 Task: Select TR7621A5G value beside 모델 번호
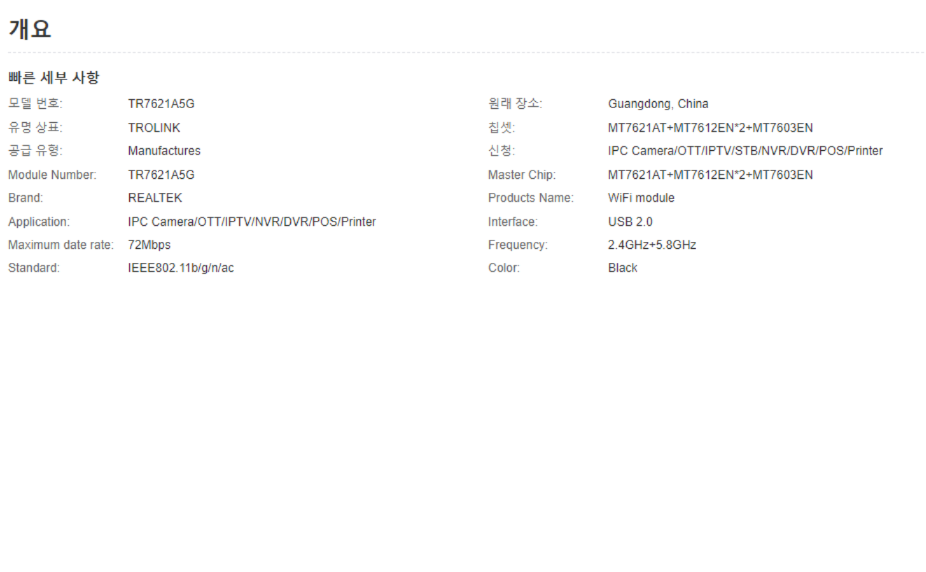click(x=161, y=104)
